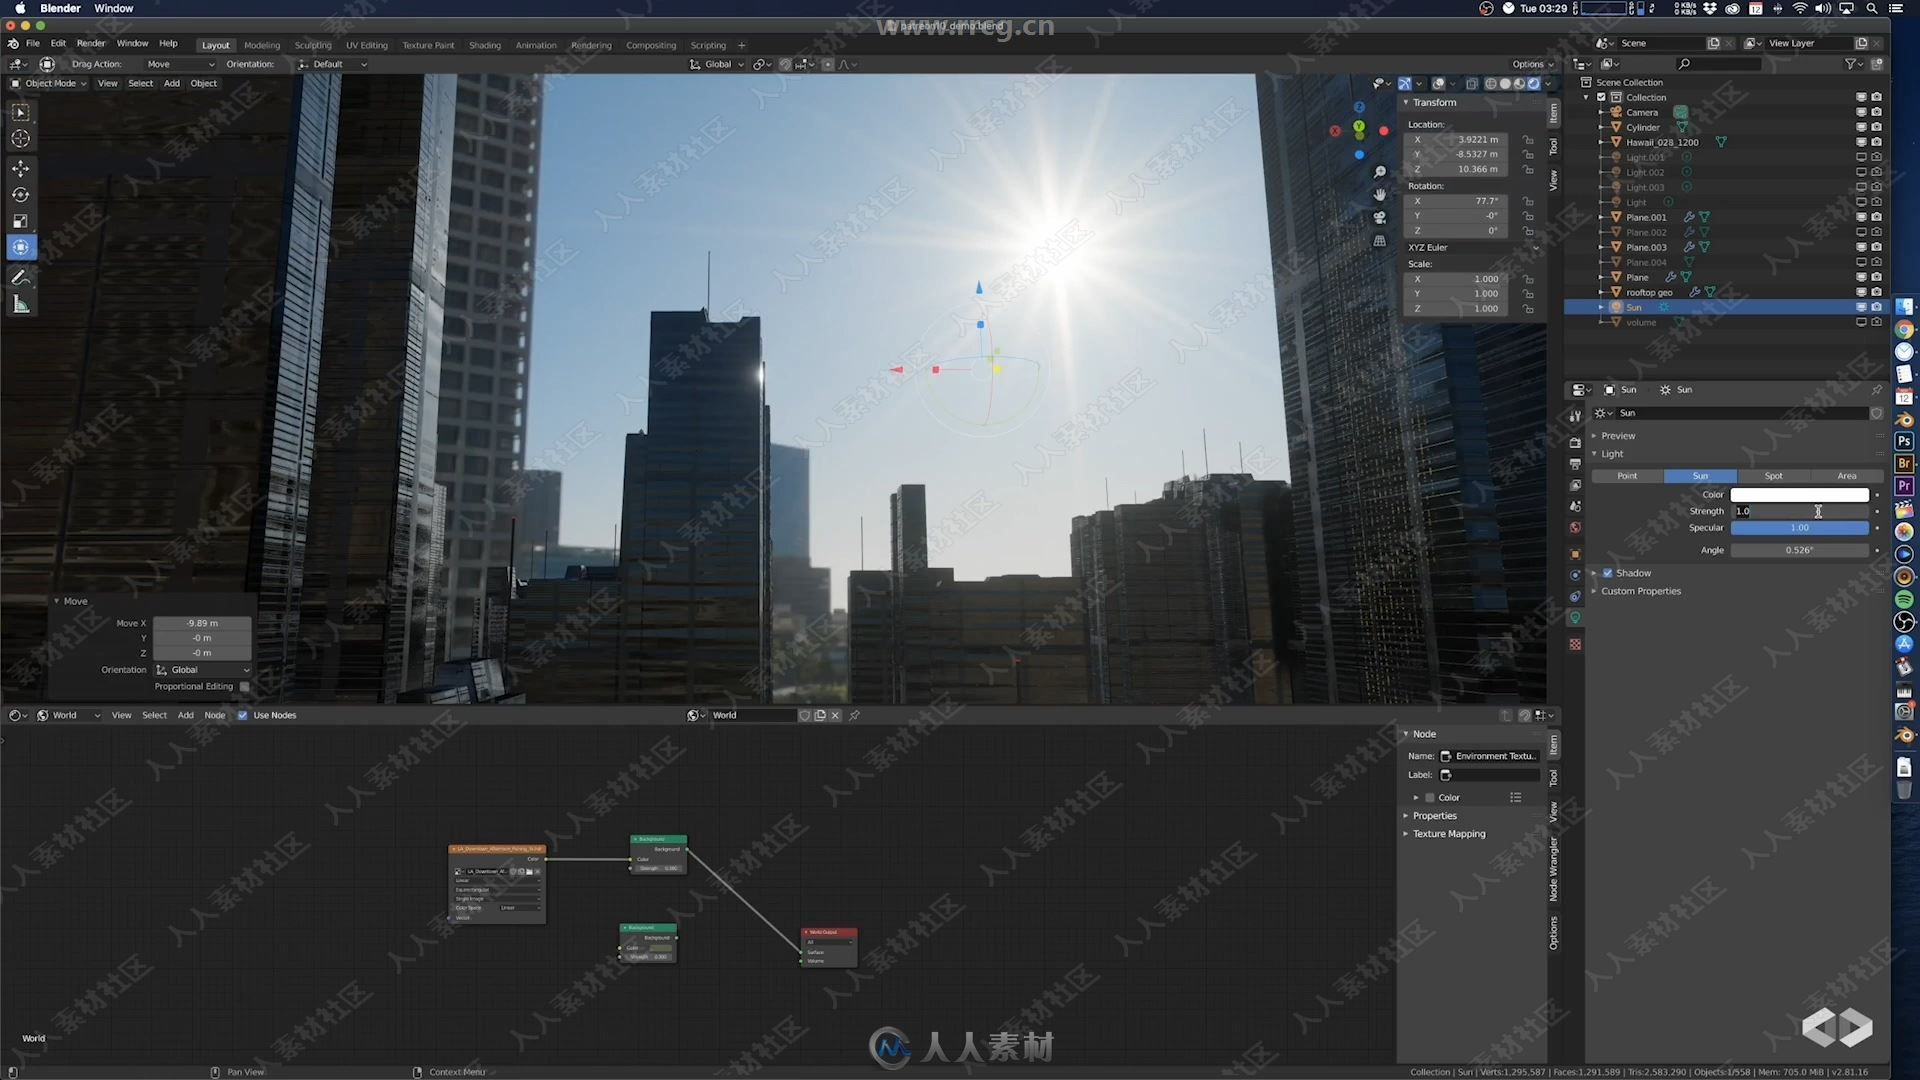This screenshot has width=1920, height=1080.
Task: Open the XYZ Euler rotation mode dropdown
Action: coord(1473,247)
